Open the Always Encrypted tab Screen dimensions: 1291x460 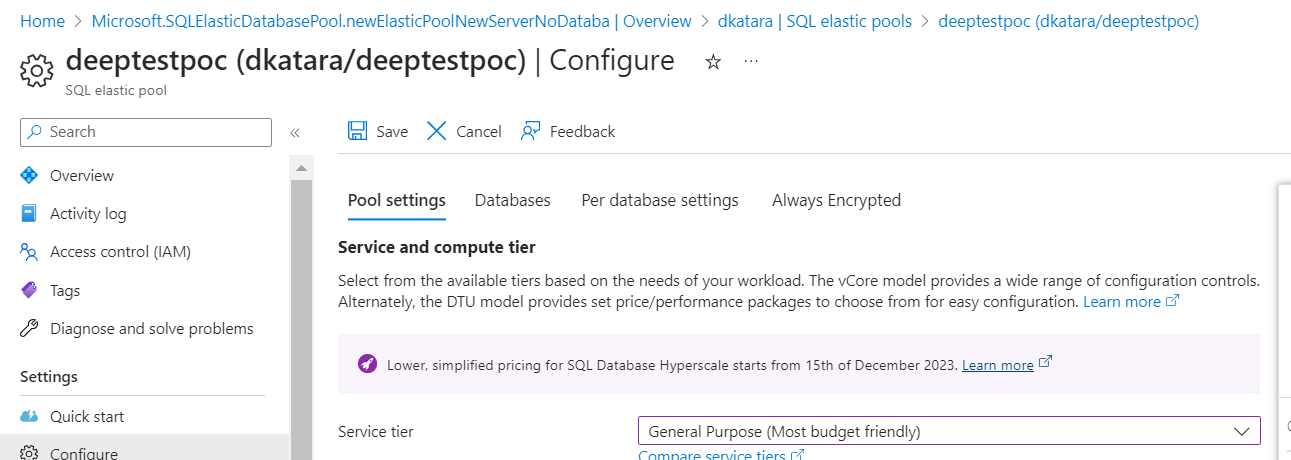[x=836, y=200]
